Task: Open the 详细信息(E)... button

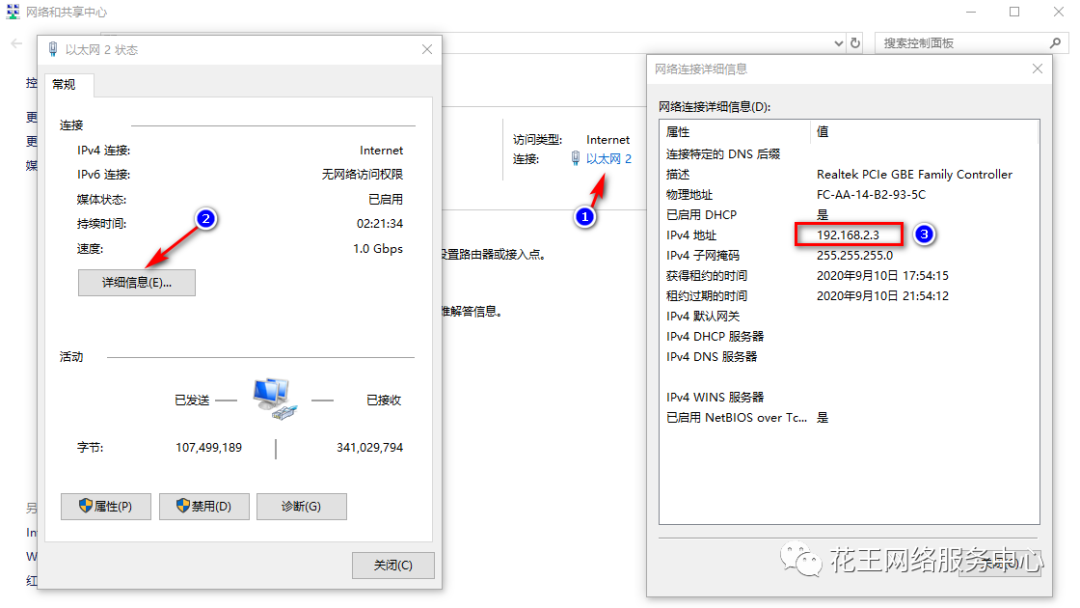Action: click(136, 282)
